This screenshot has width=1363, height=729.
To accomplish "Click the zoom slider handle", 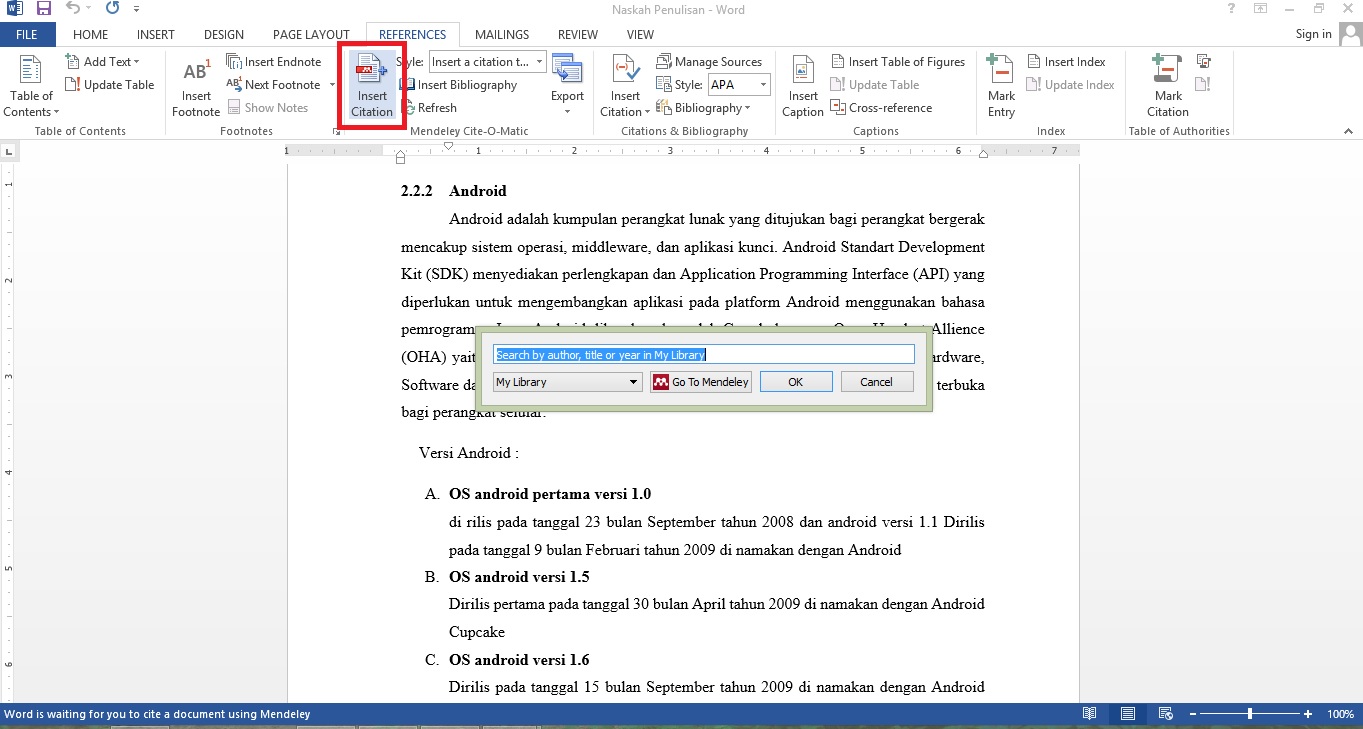I will (x=1250, y=714).
